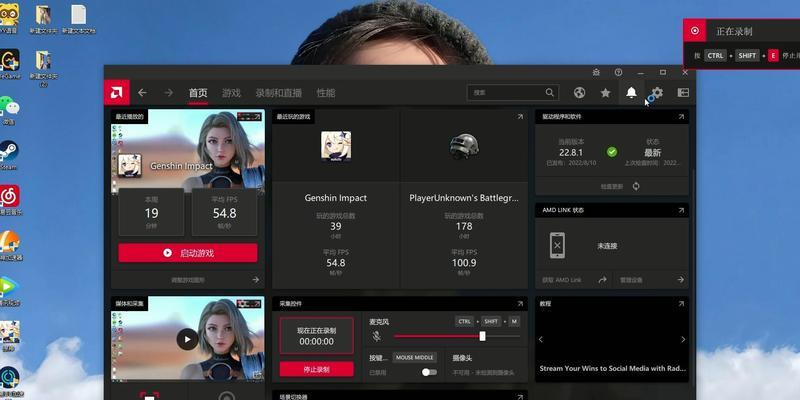Go forward with the right arrow
Viewport: 800px width, 400px height.
pyautogui.click(x=168, y=92)
